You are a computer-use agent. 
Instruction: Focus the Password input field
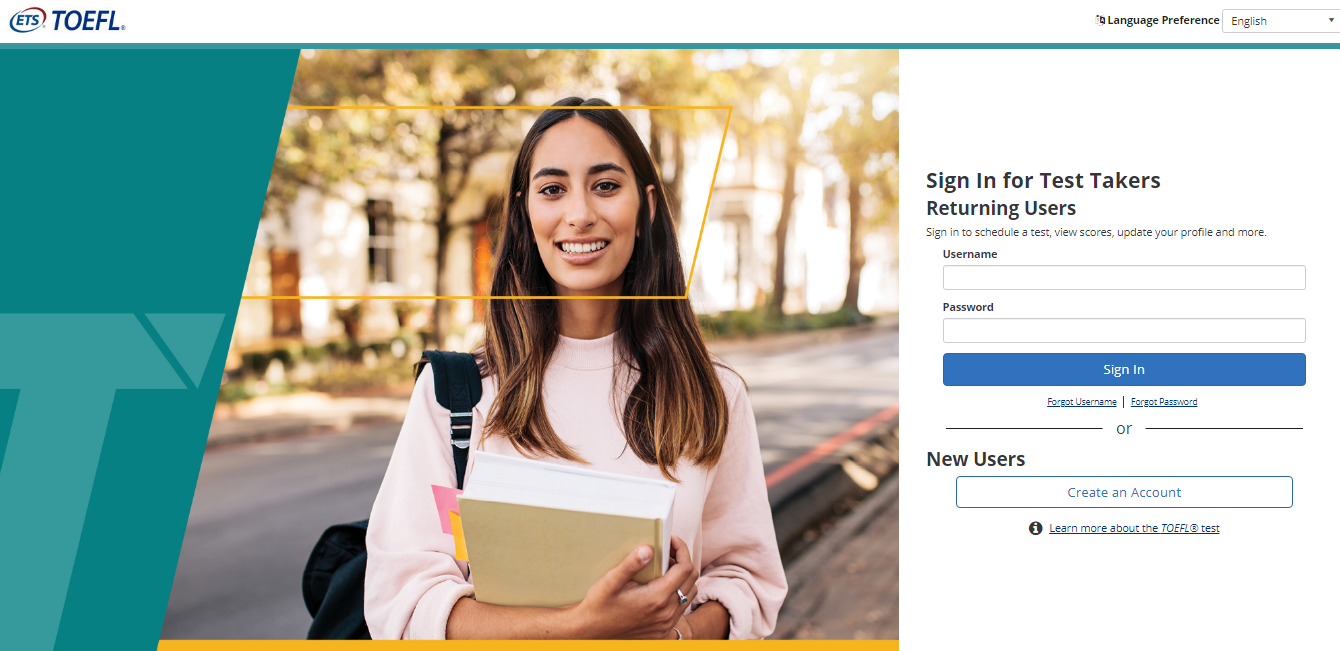[1124, 330]
